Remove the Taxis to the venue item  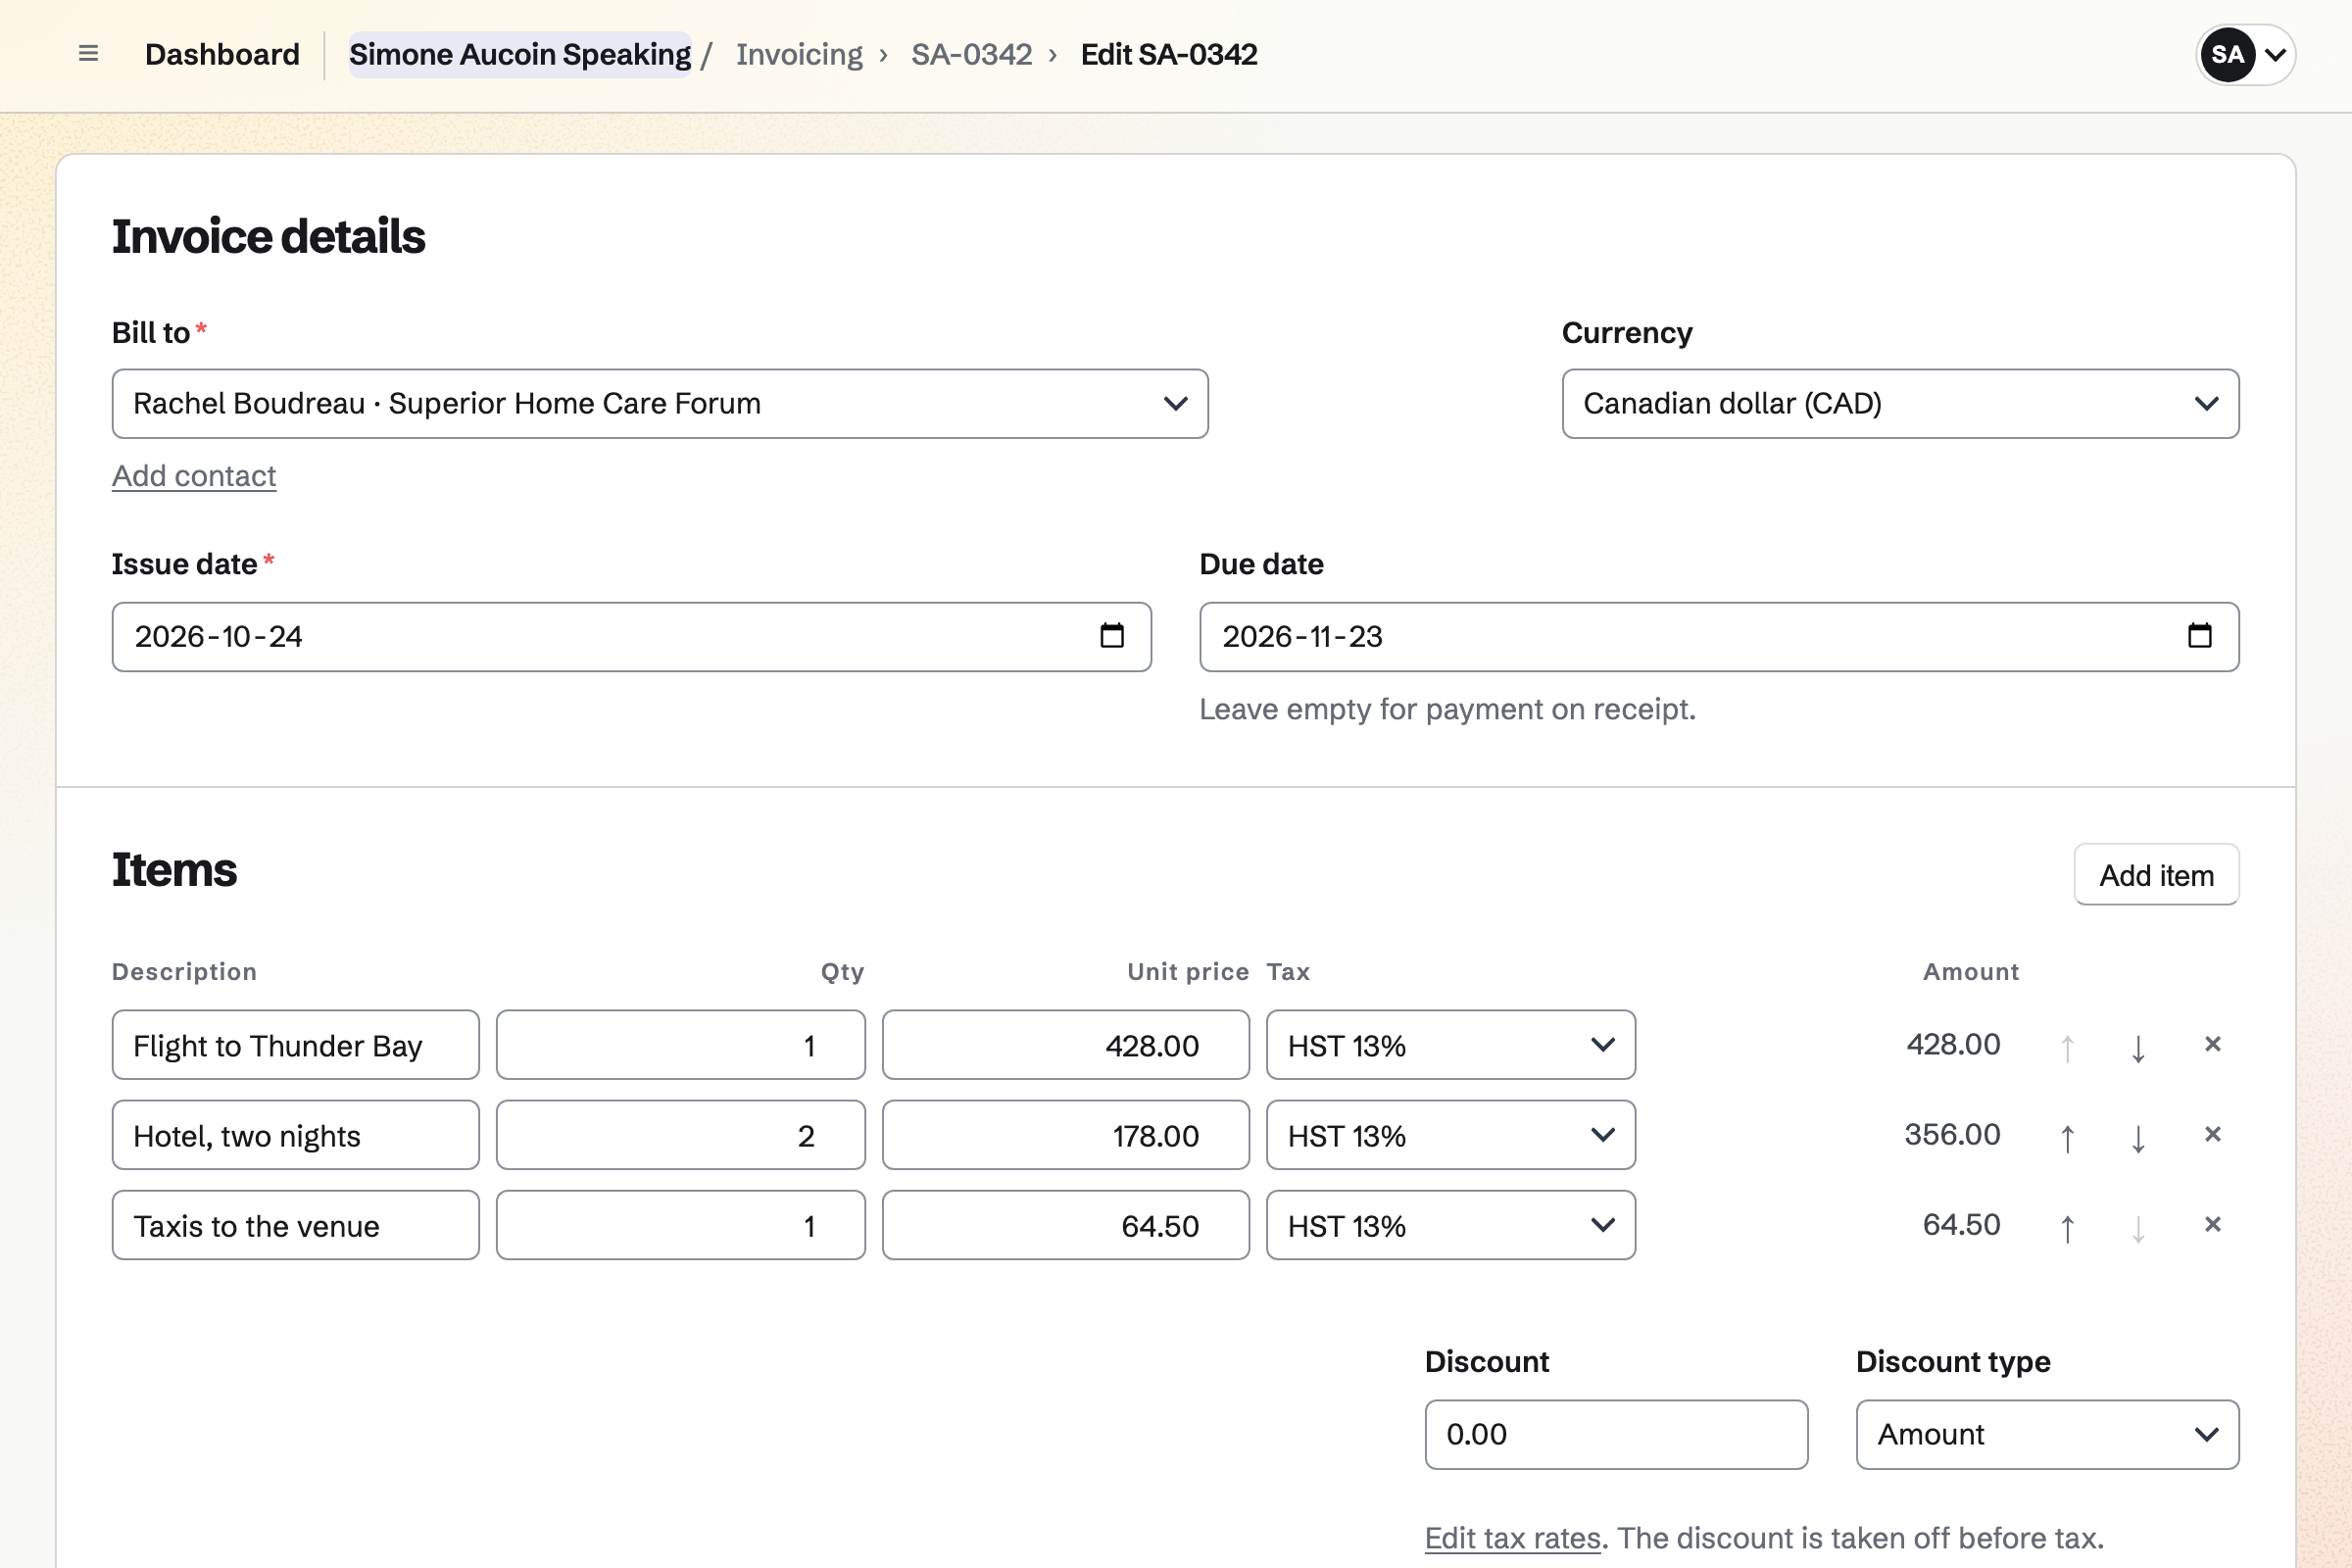[x=2212, y=1225]
